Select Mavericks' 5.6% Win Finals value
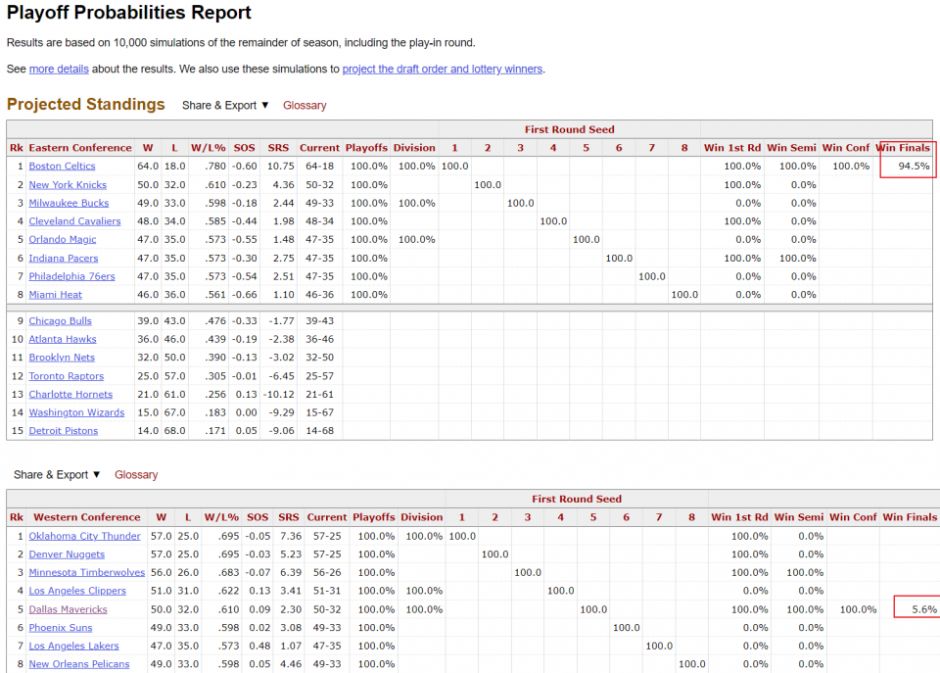The height and width of the screenshot is (673, 940). point(924,609)
